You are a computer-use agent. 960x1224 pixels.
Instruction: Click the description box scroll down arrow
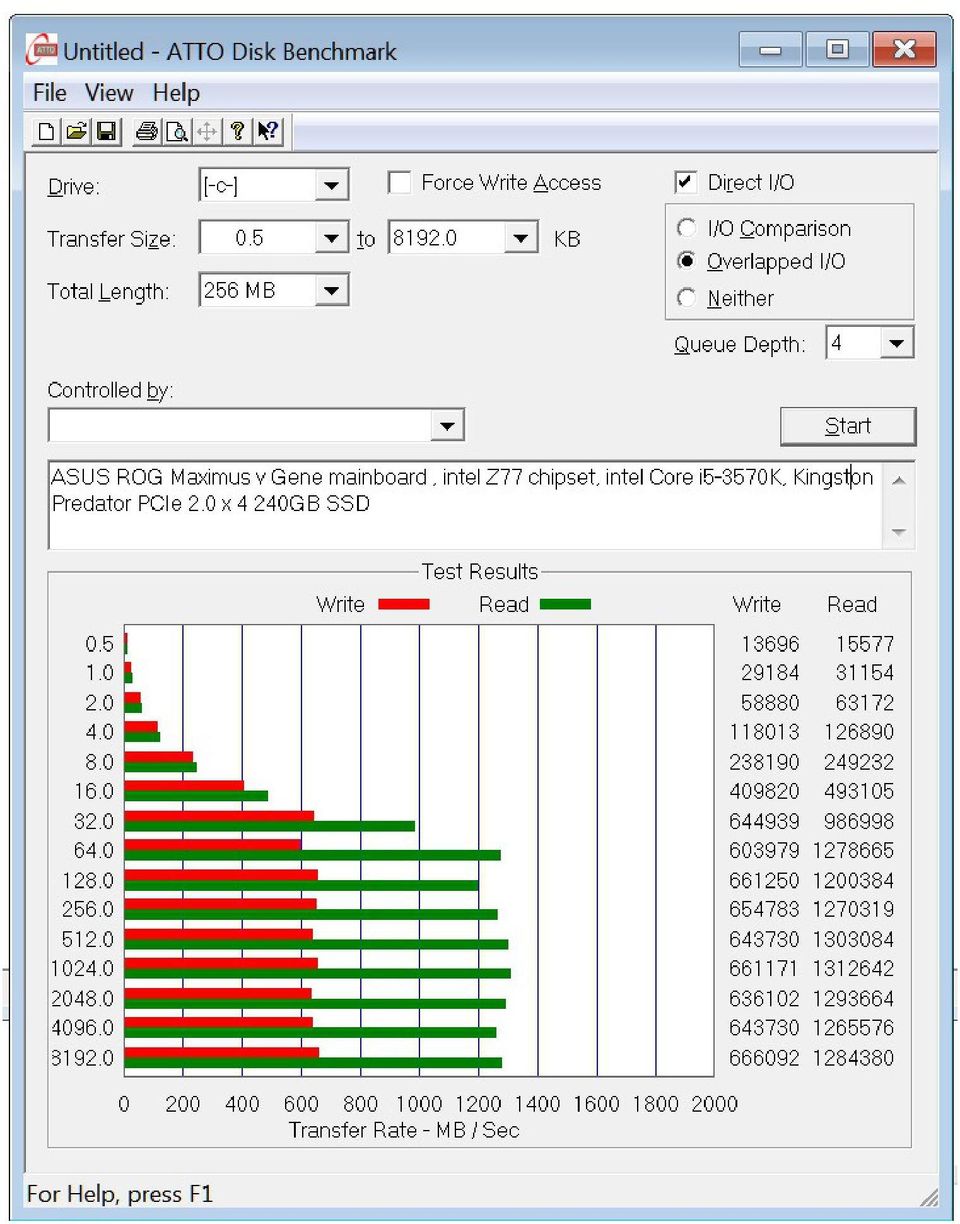point(898,532)
